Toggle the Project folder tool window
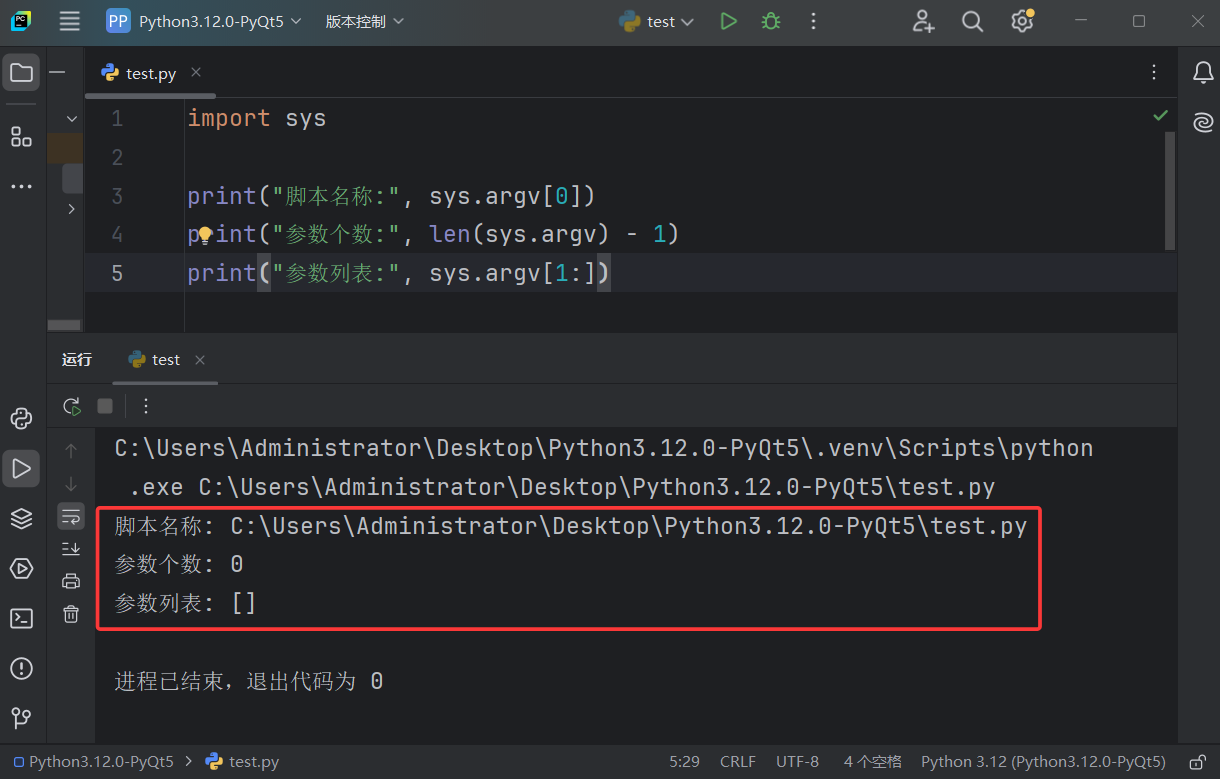Screen dimensions: 1220x779 coord(21,73)
